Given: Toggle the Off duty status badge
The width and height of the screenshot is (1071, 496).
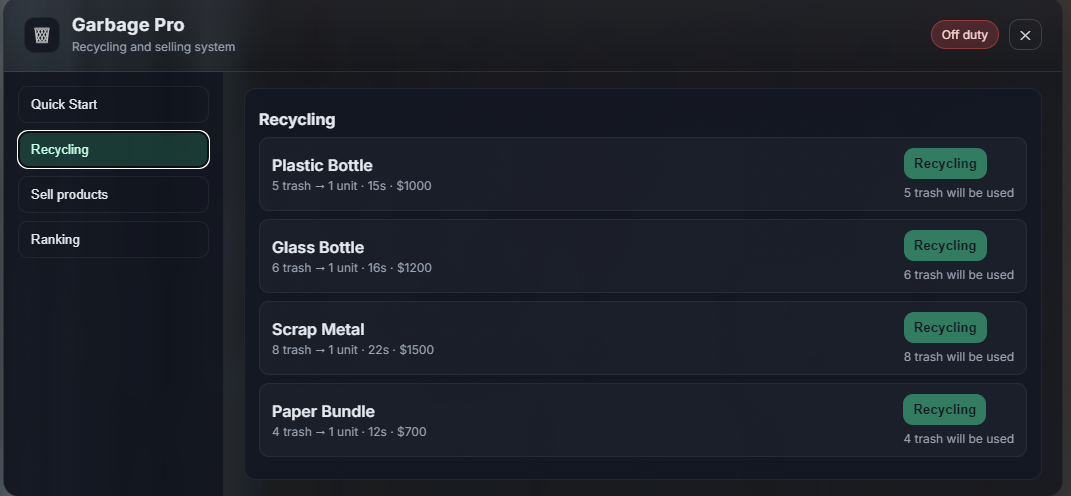Looking at the screenshot, I should click(964, 35).
